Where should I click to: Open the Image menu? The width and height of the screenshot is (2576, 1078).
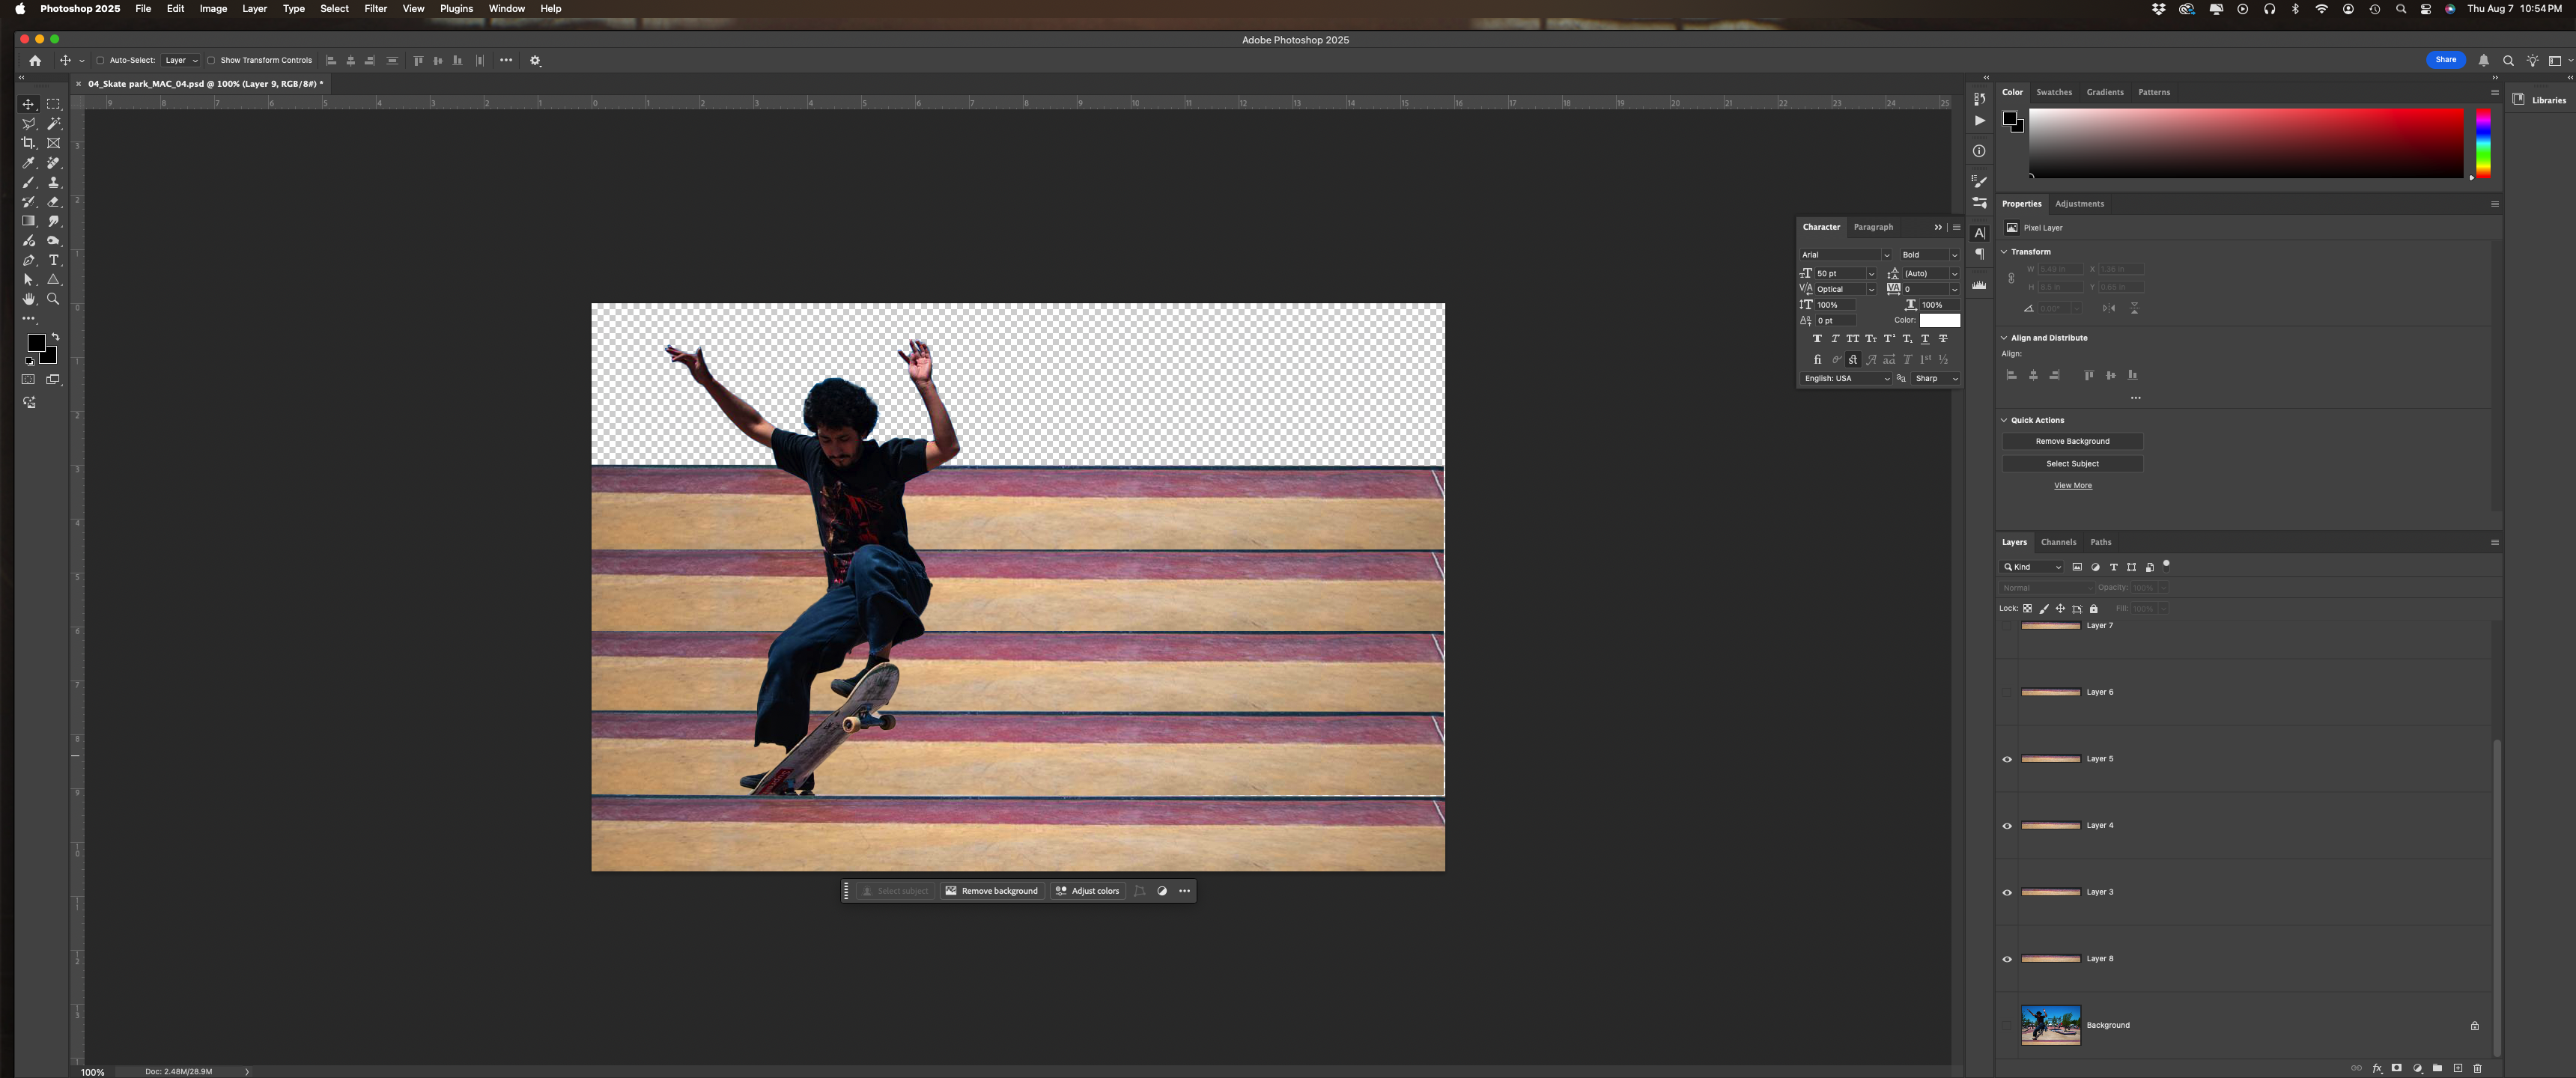213,9
